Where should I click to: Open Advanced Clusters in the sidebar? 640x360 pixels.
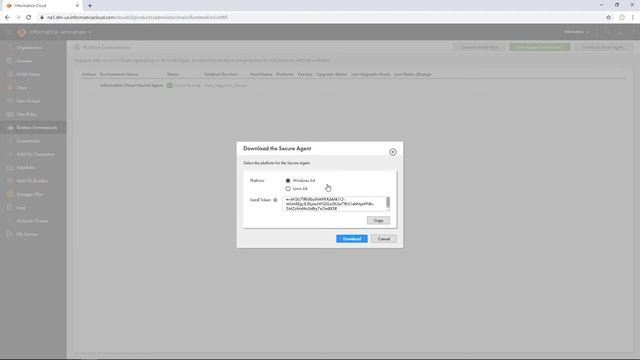(x=32, y=221)
